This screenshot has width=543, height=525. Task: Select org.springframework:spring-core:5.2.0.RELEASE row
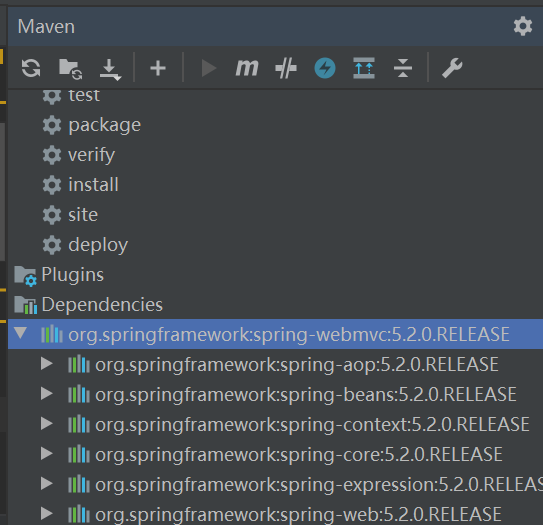275,454
